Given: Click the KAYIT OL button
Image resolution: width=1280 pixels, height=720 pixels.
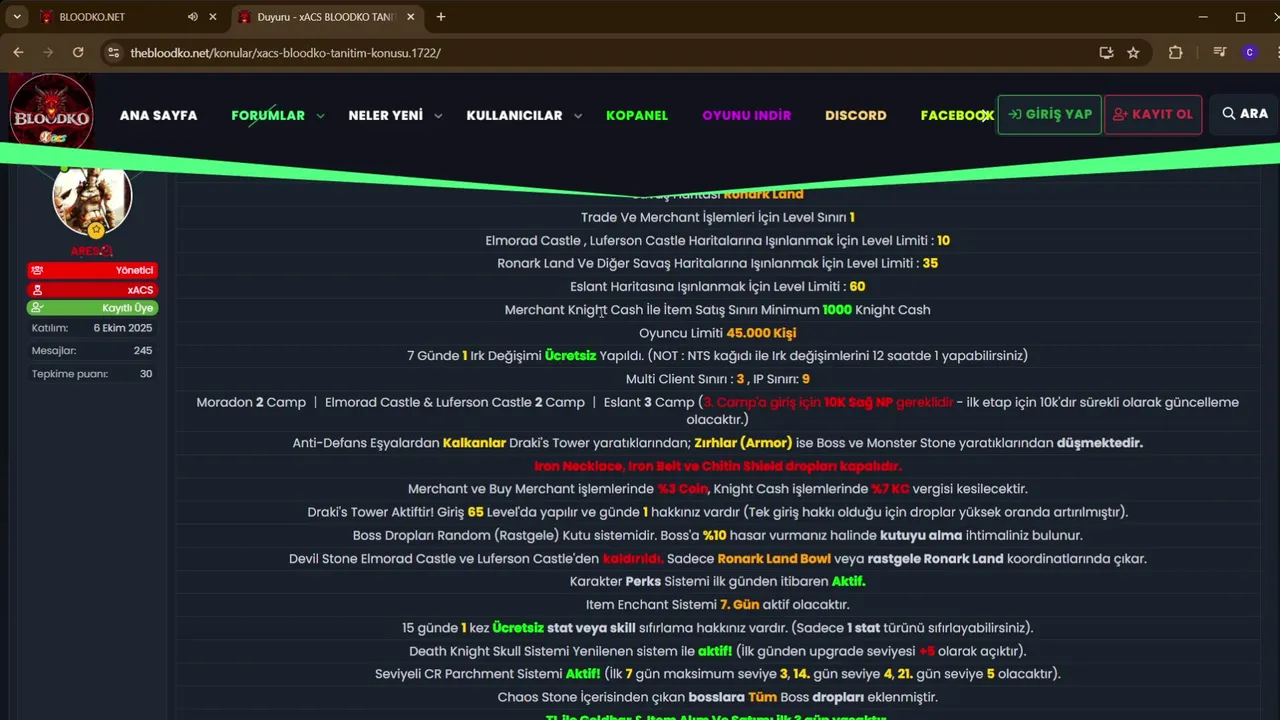Looking at the screenshot, I should [1153, 115].
